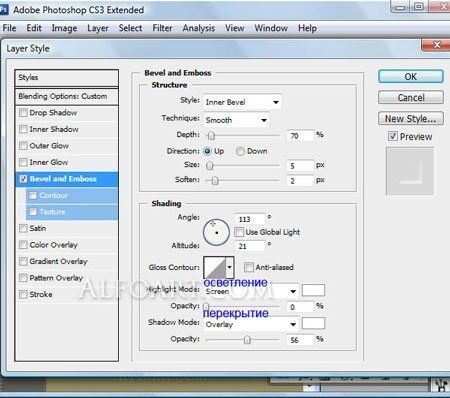
Task: Click the Shadow Opacity value field
Action: (x=300, y=340)
